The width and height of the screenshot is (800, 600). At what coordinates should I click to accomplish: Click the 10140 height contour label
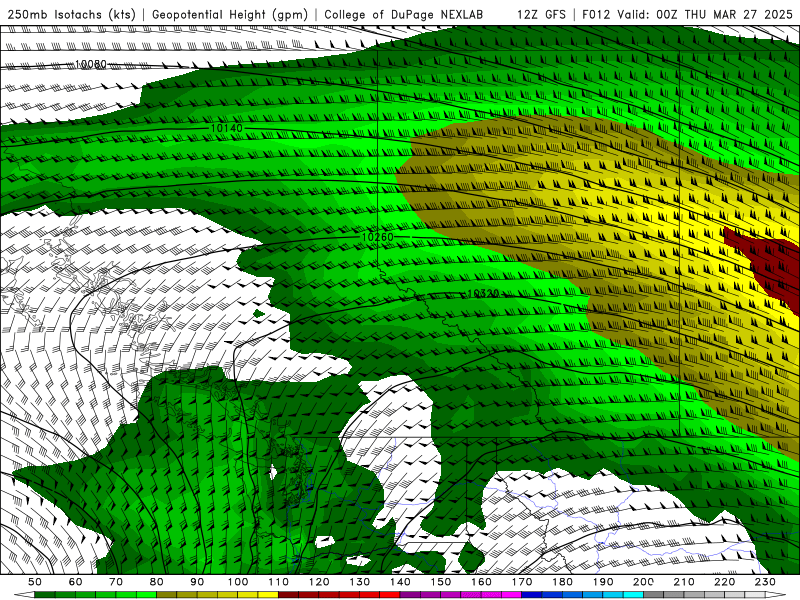click(227, 128)
